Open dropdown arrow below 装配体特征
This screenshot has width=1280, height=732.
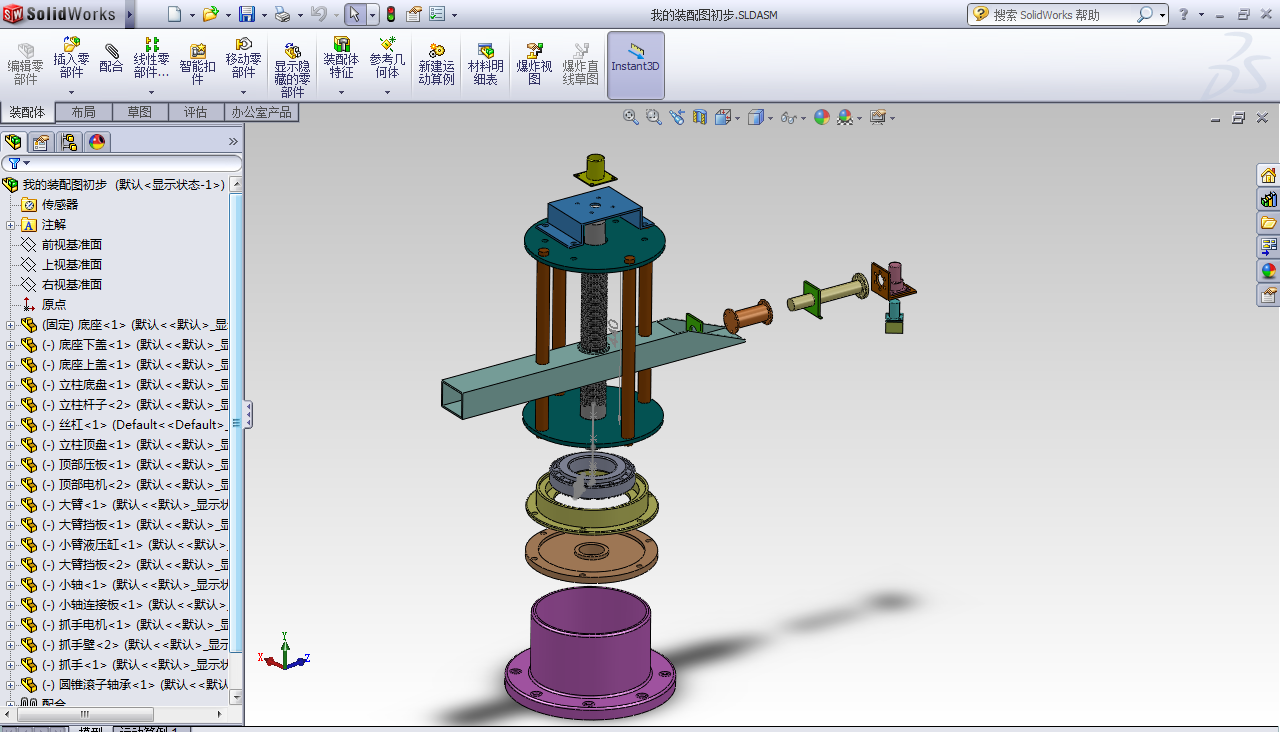[x=341, y=92]
